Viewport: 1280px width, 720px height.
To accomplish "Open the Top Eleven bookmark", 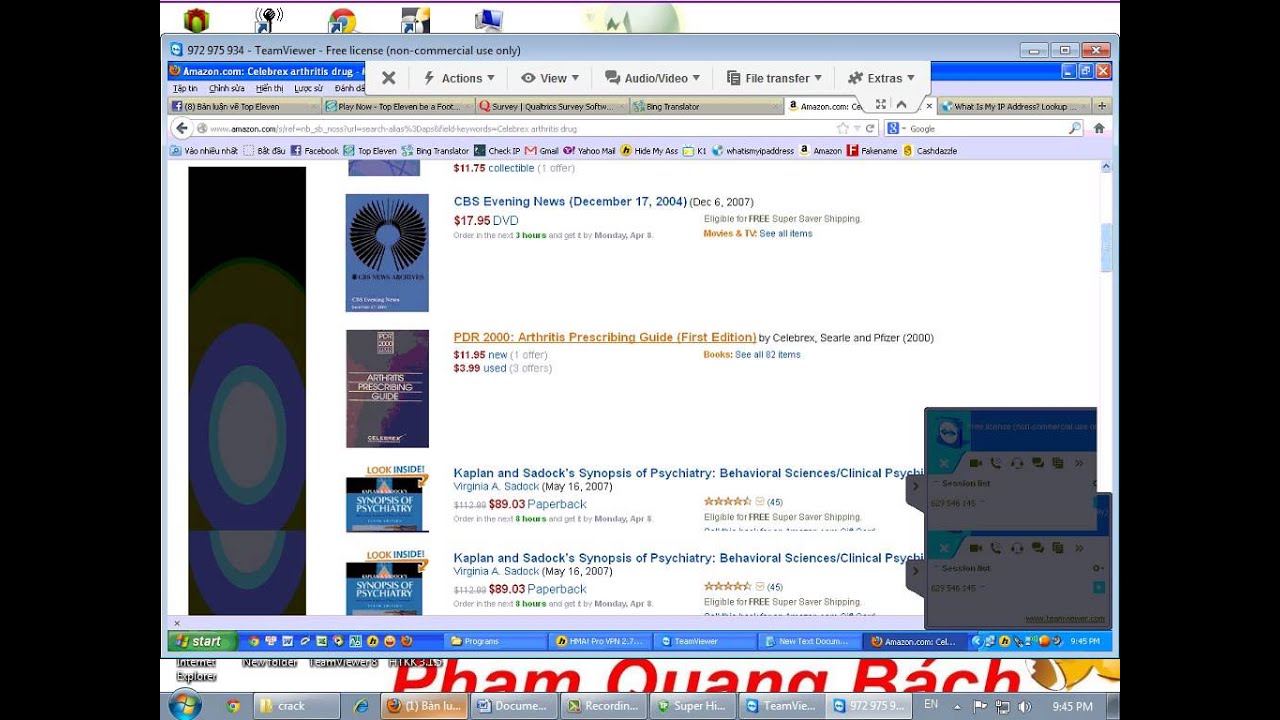I will coord(370,151).
